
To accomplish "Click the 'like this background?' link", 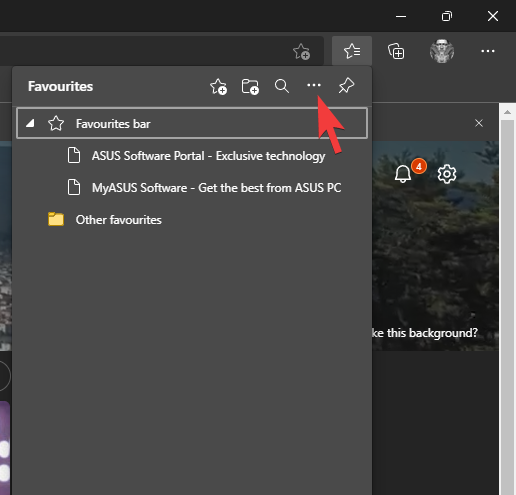I will (x=425, y=333).
